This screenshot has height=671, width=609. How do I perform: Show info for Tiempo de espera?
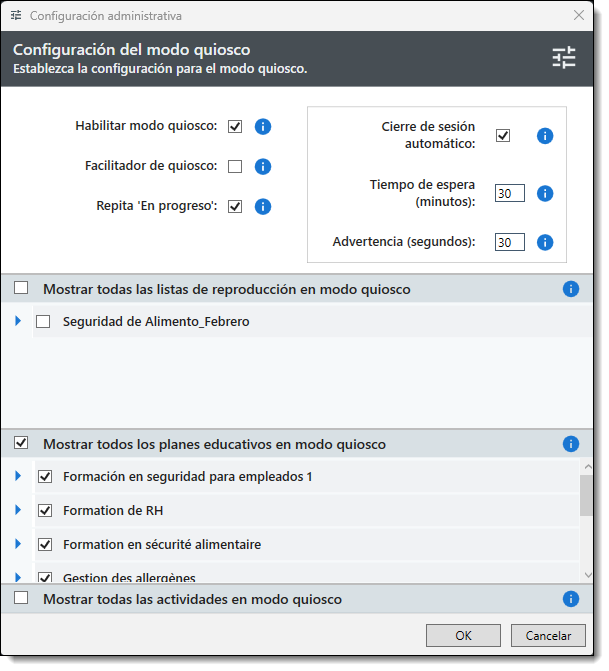[545, 194]
